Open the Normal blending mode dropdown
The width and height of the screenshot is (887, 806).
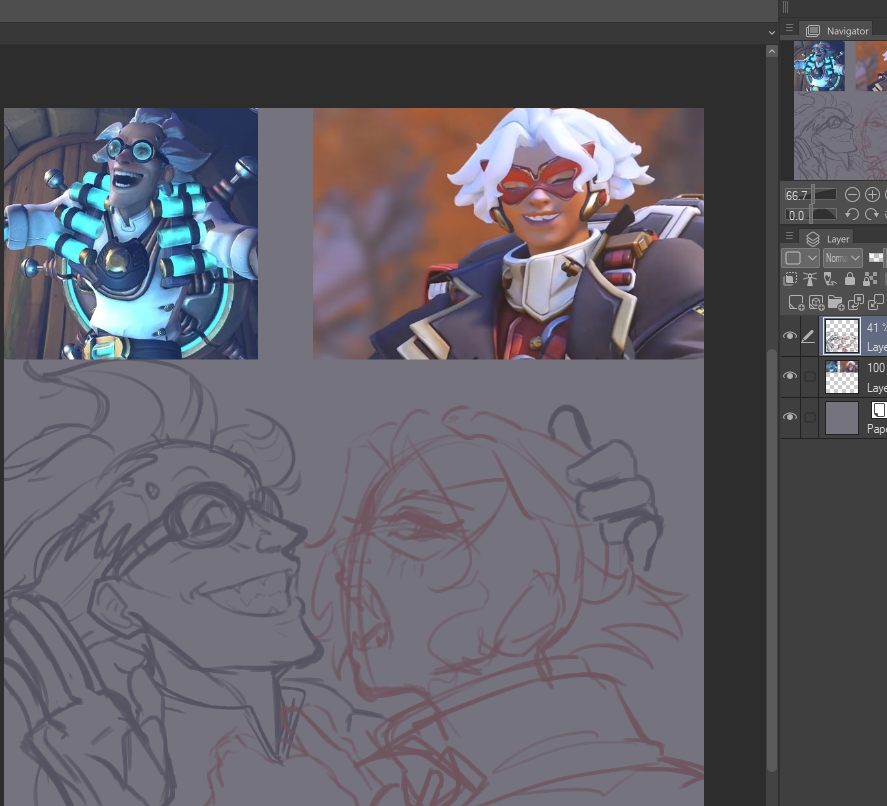pyautogui.click(x=842, y=258)
